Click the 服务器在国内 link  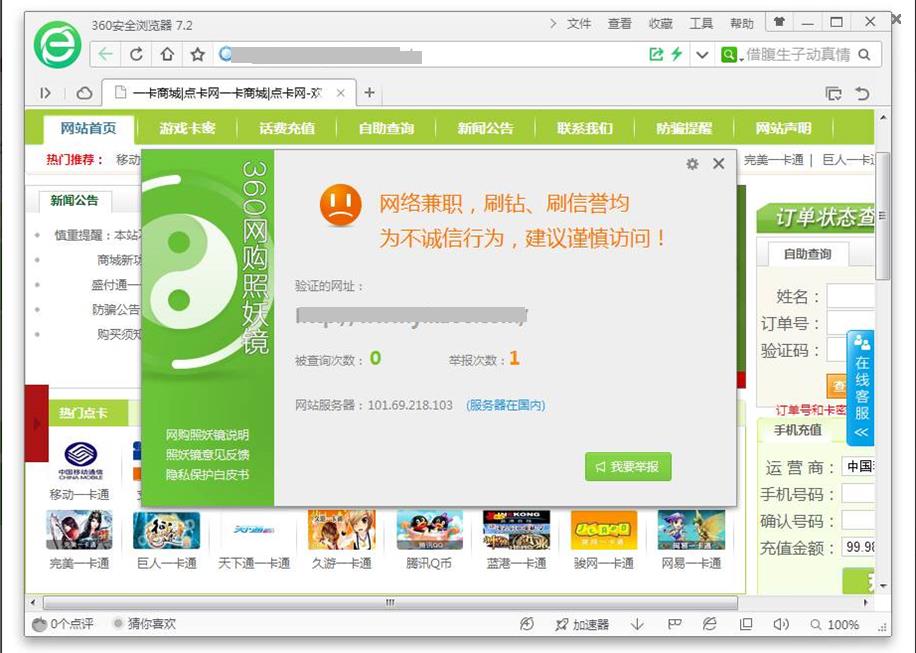(505, 405)
